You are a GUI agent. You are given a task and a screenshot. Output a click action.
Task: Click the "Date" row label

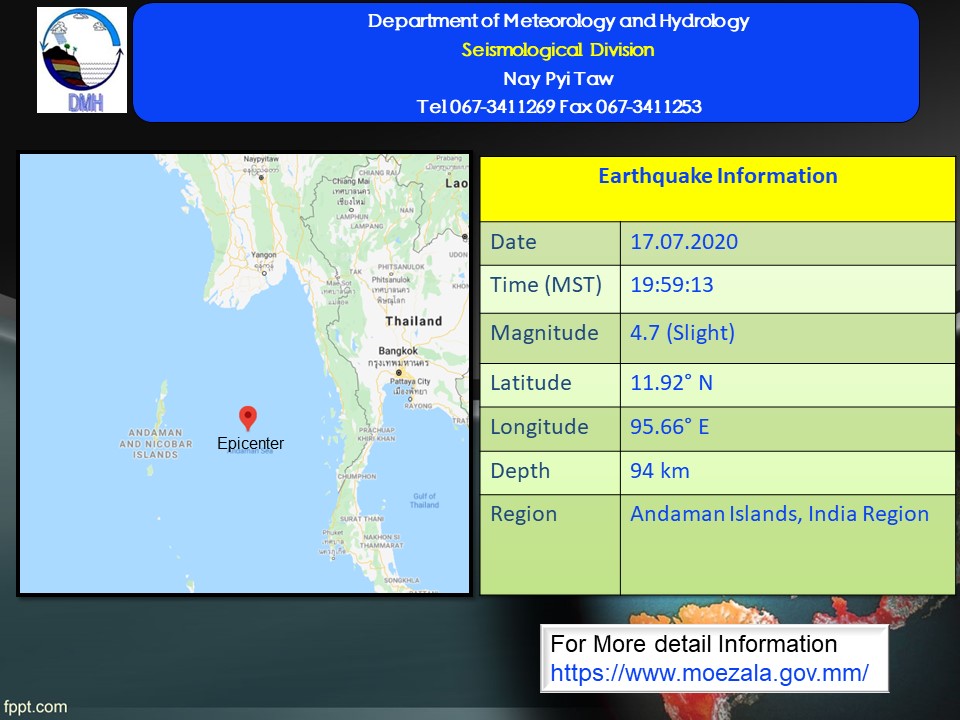(513, 242)
